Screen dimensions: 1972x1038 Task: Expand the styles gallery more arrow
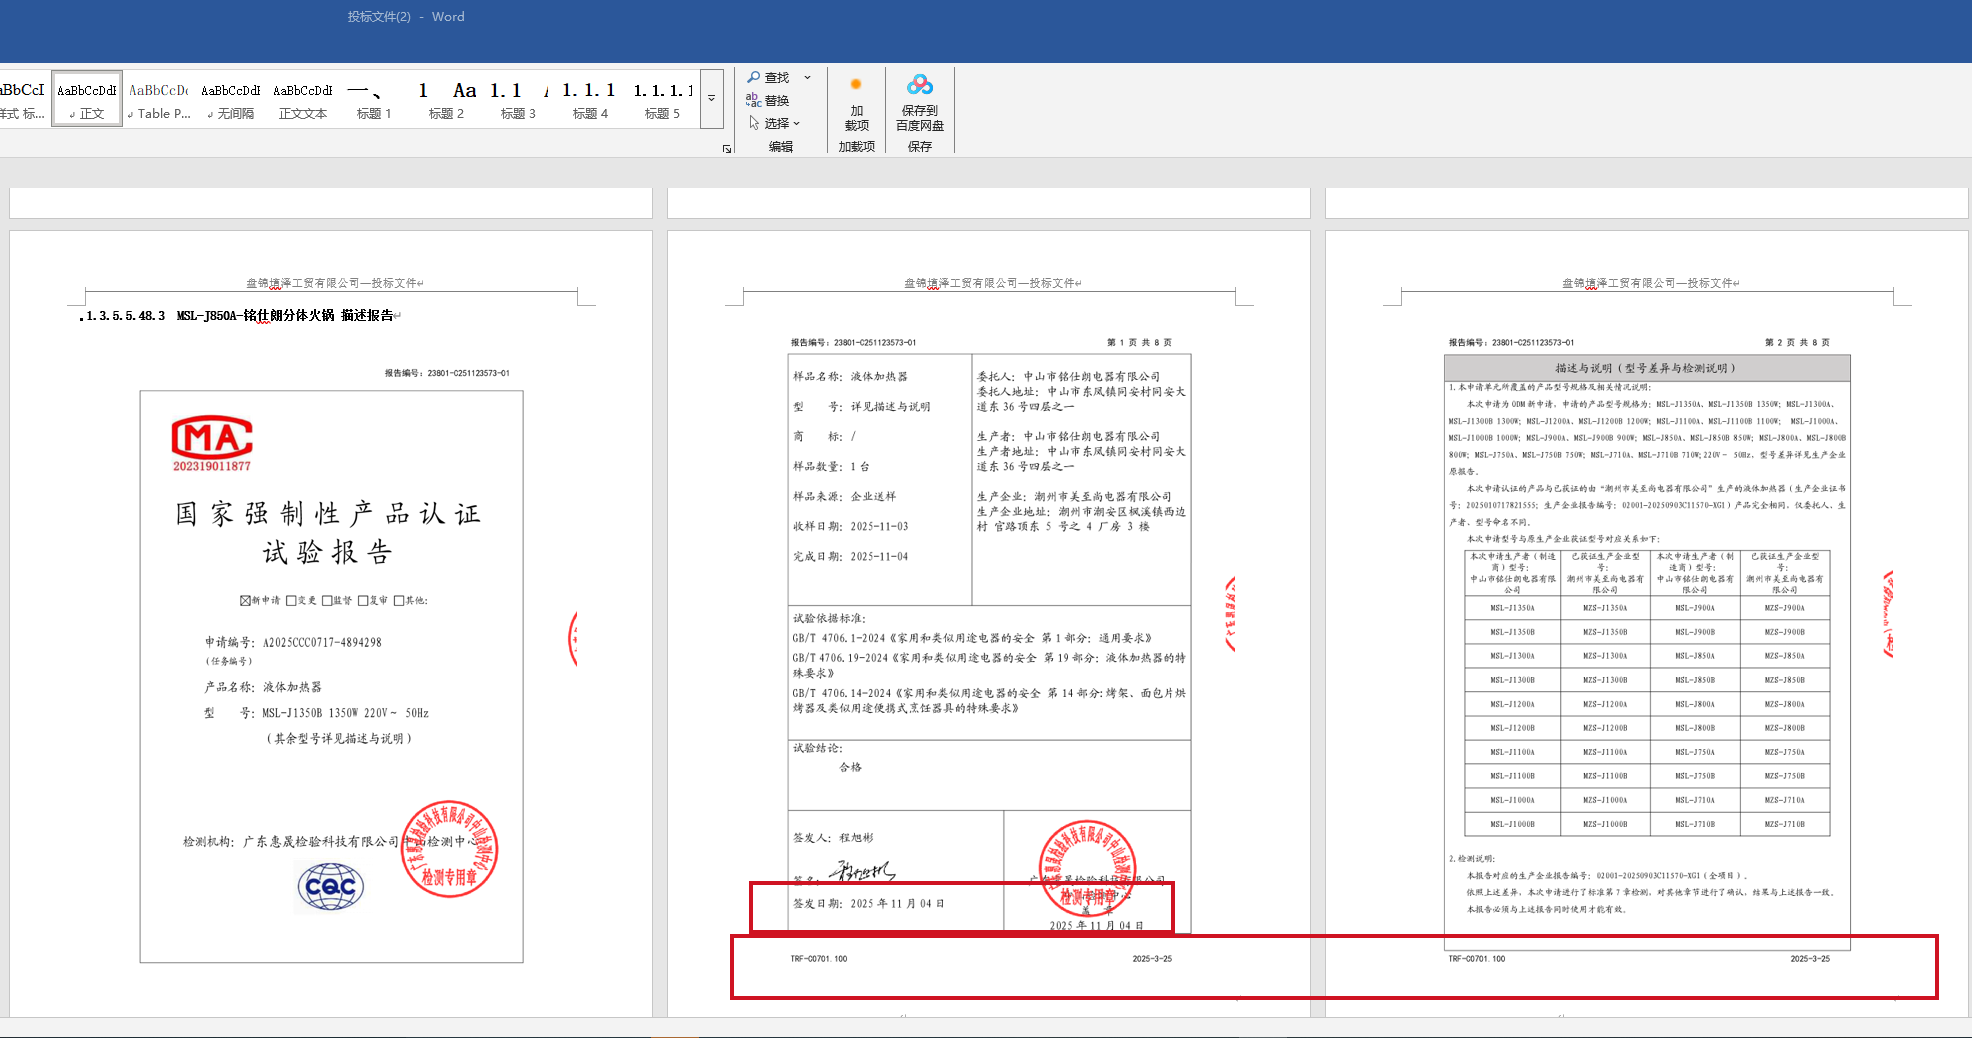coord(712,99)
